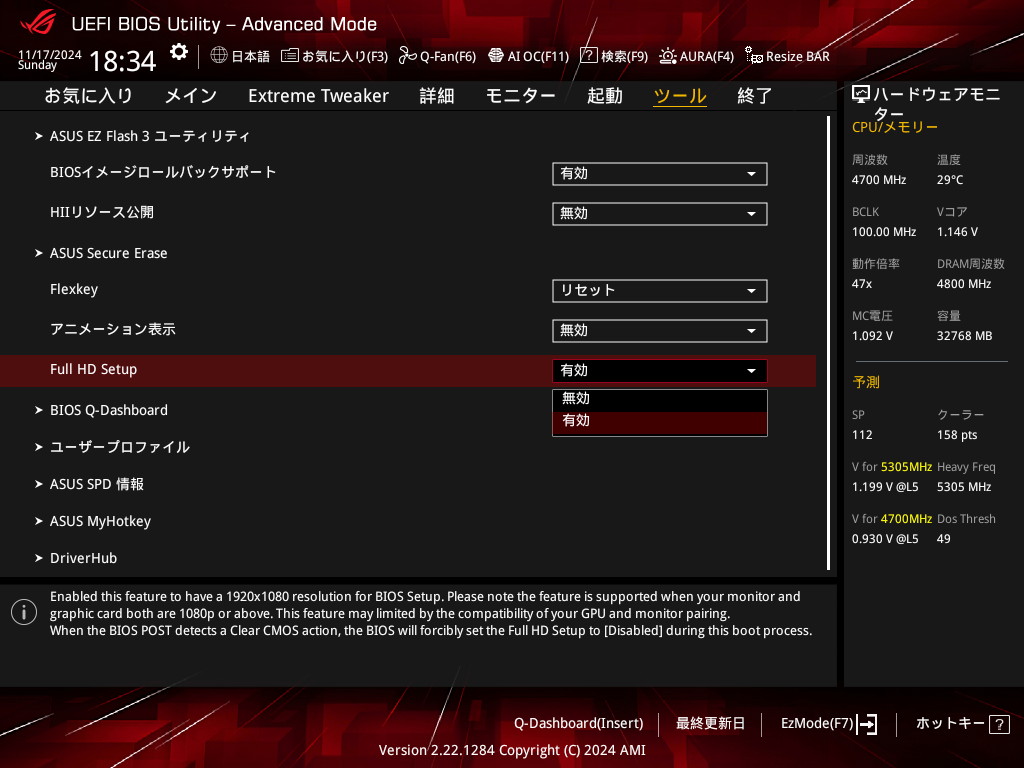Click the hardware monitor screen icon
Viewport: 1024px width, 768px height.
coord(861,95)
